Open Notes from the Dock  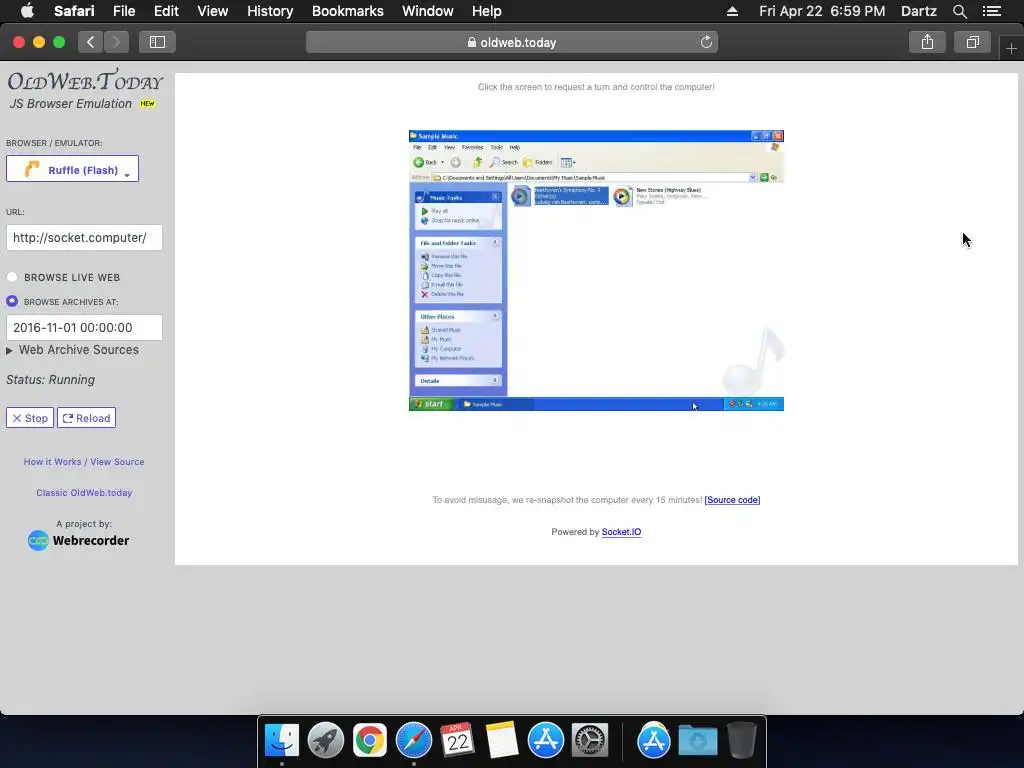[x=502, y=741]
